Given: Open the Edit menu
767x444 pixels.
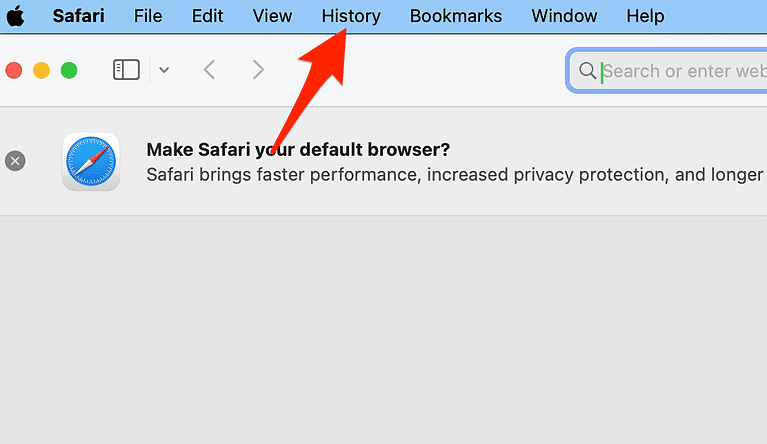Looking at the screenshot, I should click(x=208, y=16).
